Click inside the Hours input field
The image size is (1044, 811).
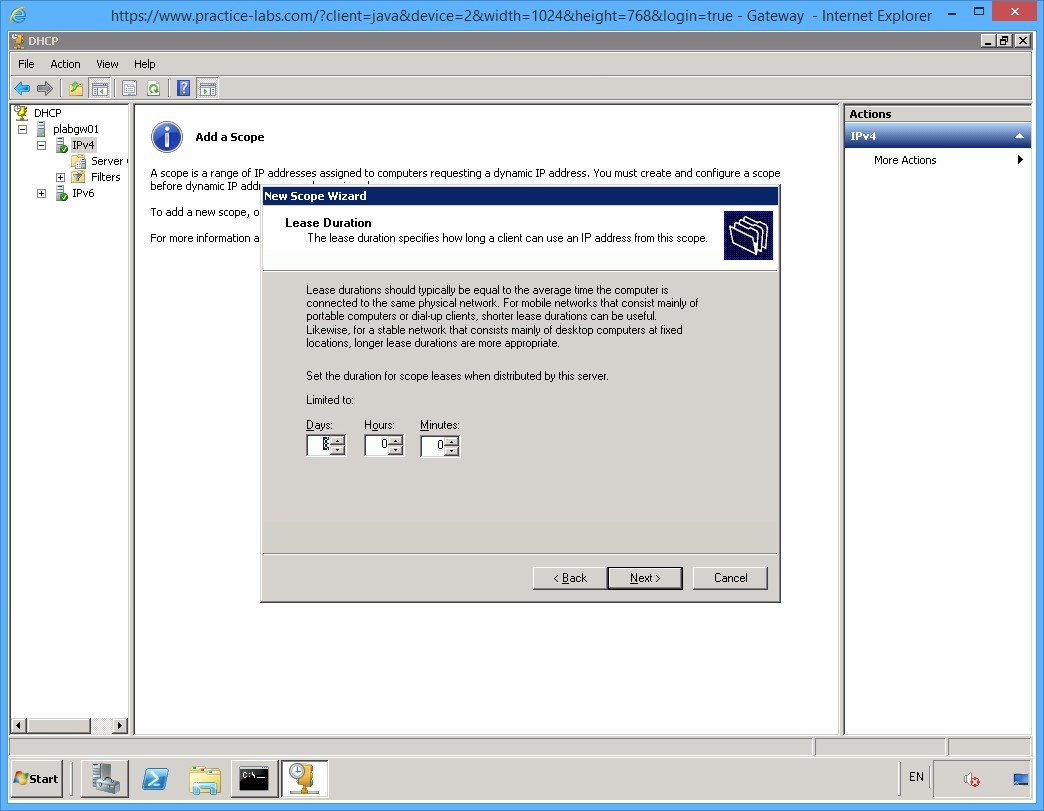click(x=379, y=444)
